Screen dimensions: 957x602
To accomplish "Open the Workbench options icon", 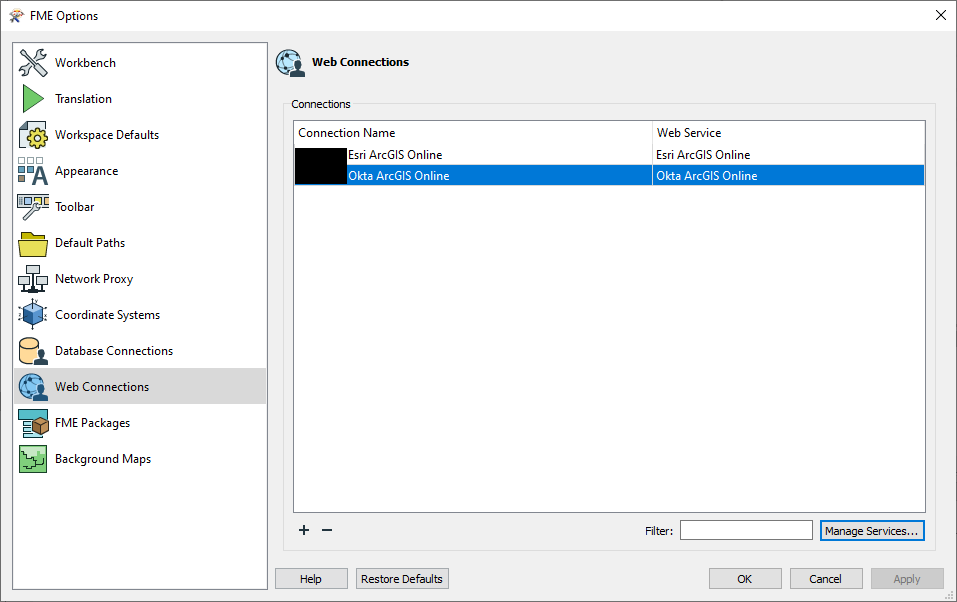I will (33, 63).
